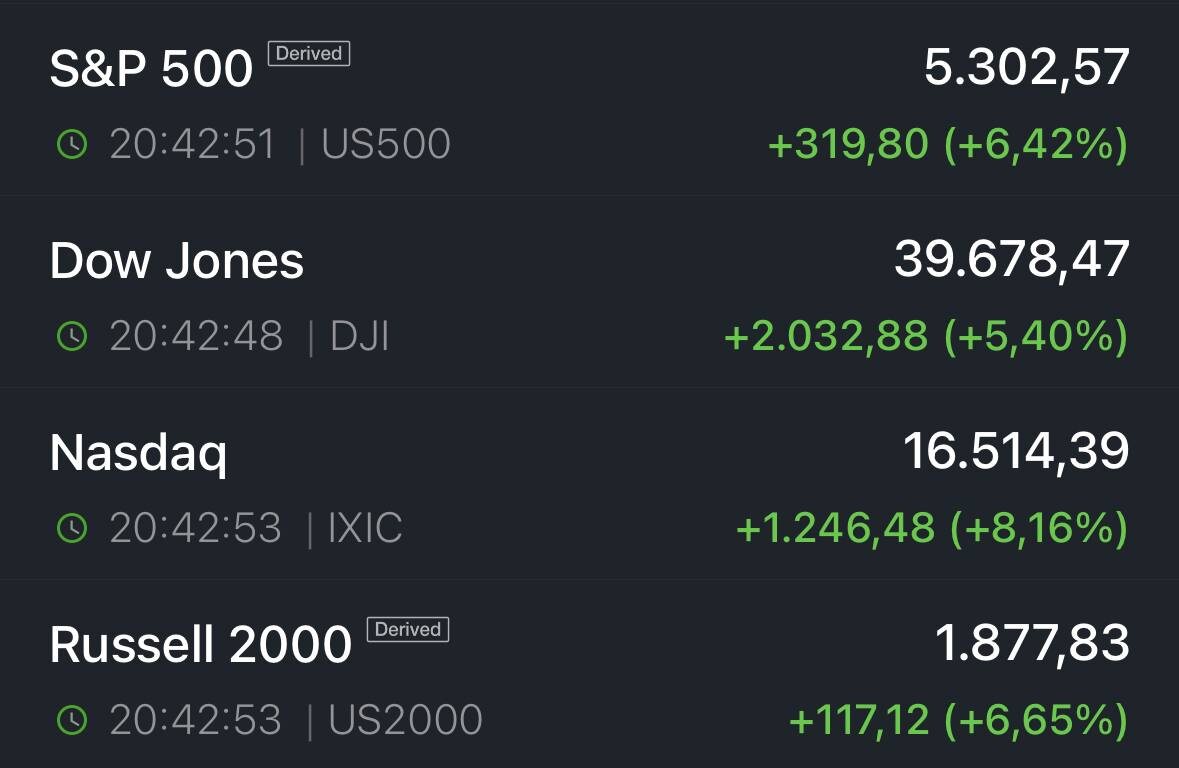Select the Nasdaq index title

[138, 454]
